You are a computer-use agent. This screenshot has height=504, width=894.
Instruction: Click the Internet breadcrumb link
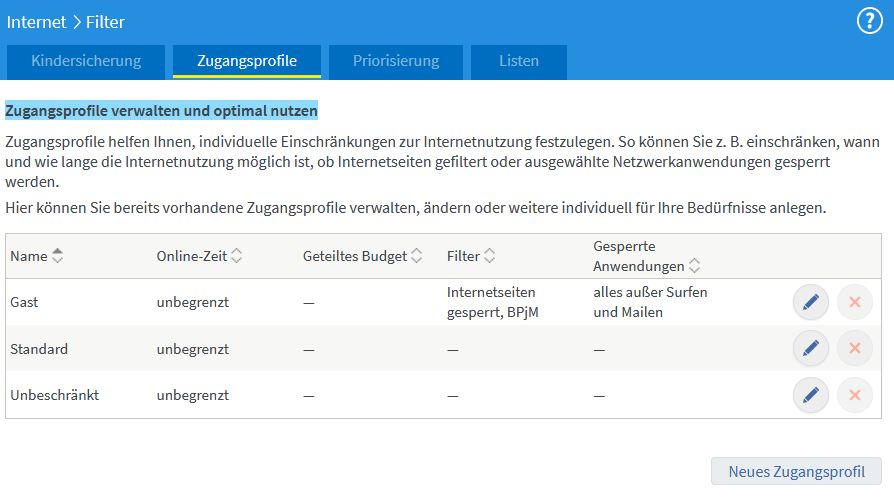coord(36,21)
